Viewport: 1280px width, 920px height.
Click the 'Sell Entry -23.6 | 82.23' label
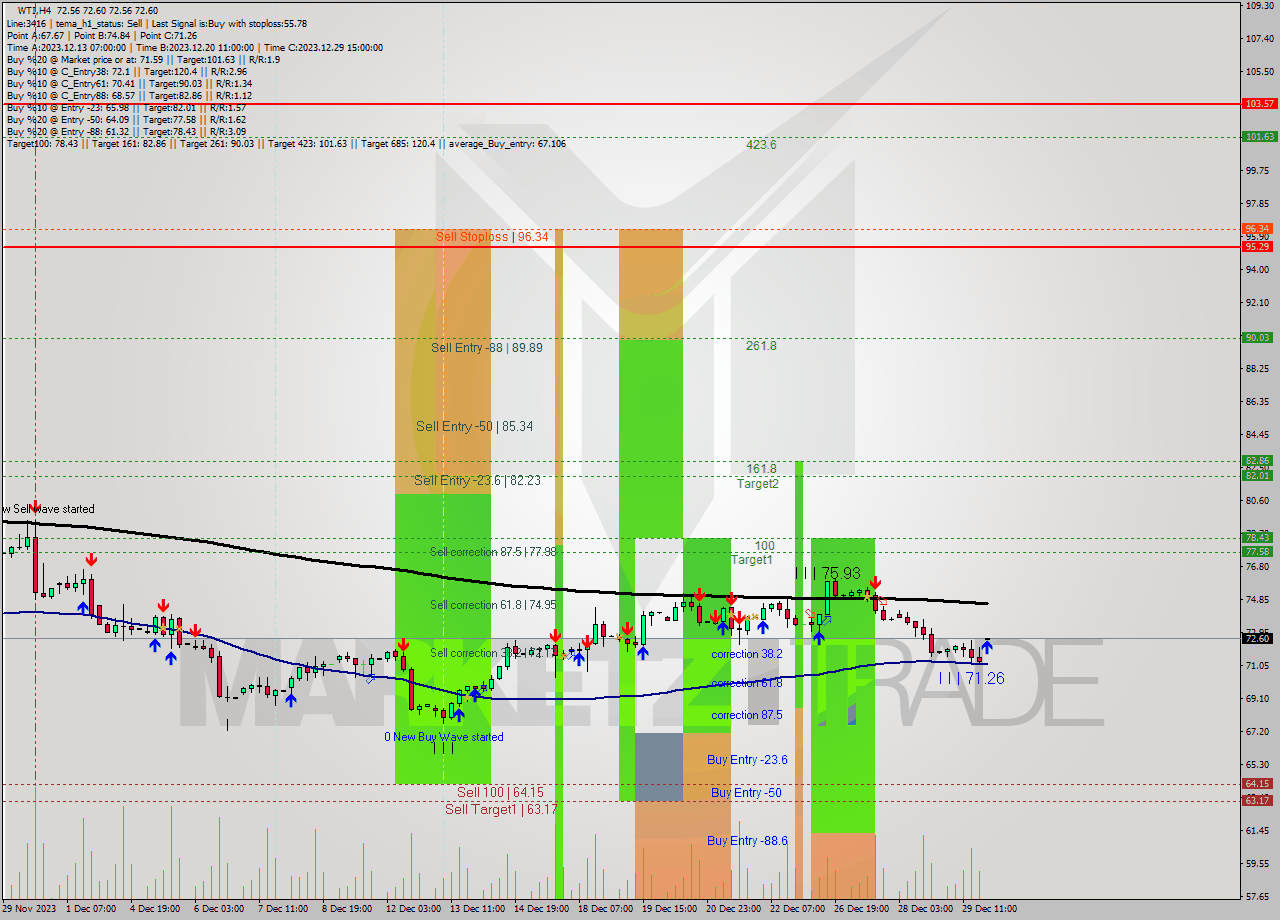[477, 480]
